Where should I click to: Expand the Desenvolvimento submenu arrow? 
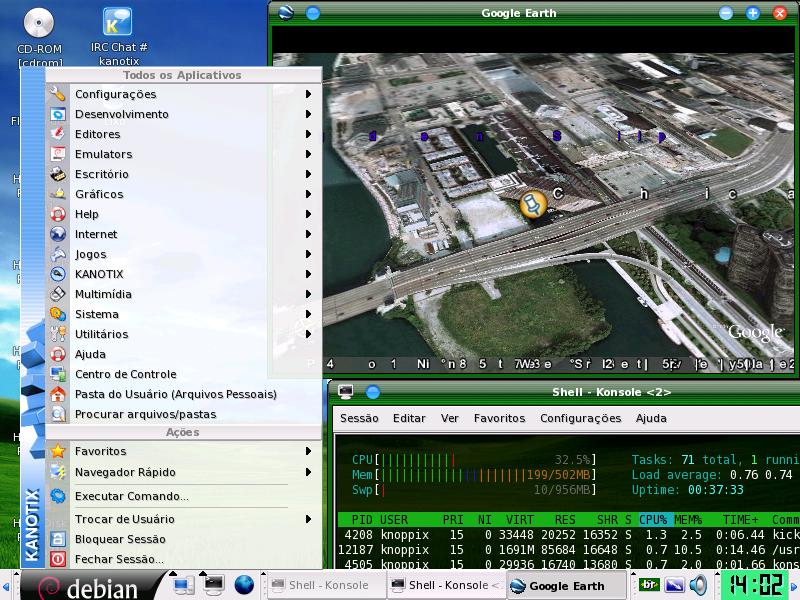tap(308, 114)
